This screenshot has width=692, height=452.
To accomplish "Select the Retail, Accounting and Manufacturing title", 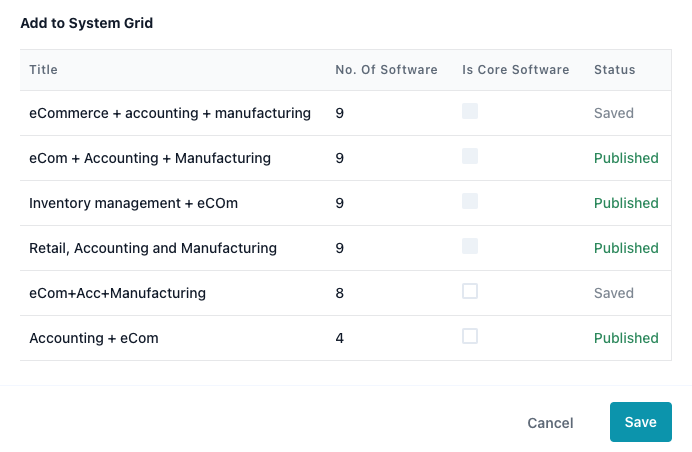I will click(153, 248).
